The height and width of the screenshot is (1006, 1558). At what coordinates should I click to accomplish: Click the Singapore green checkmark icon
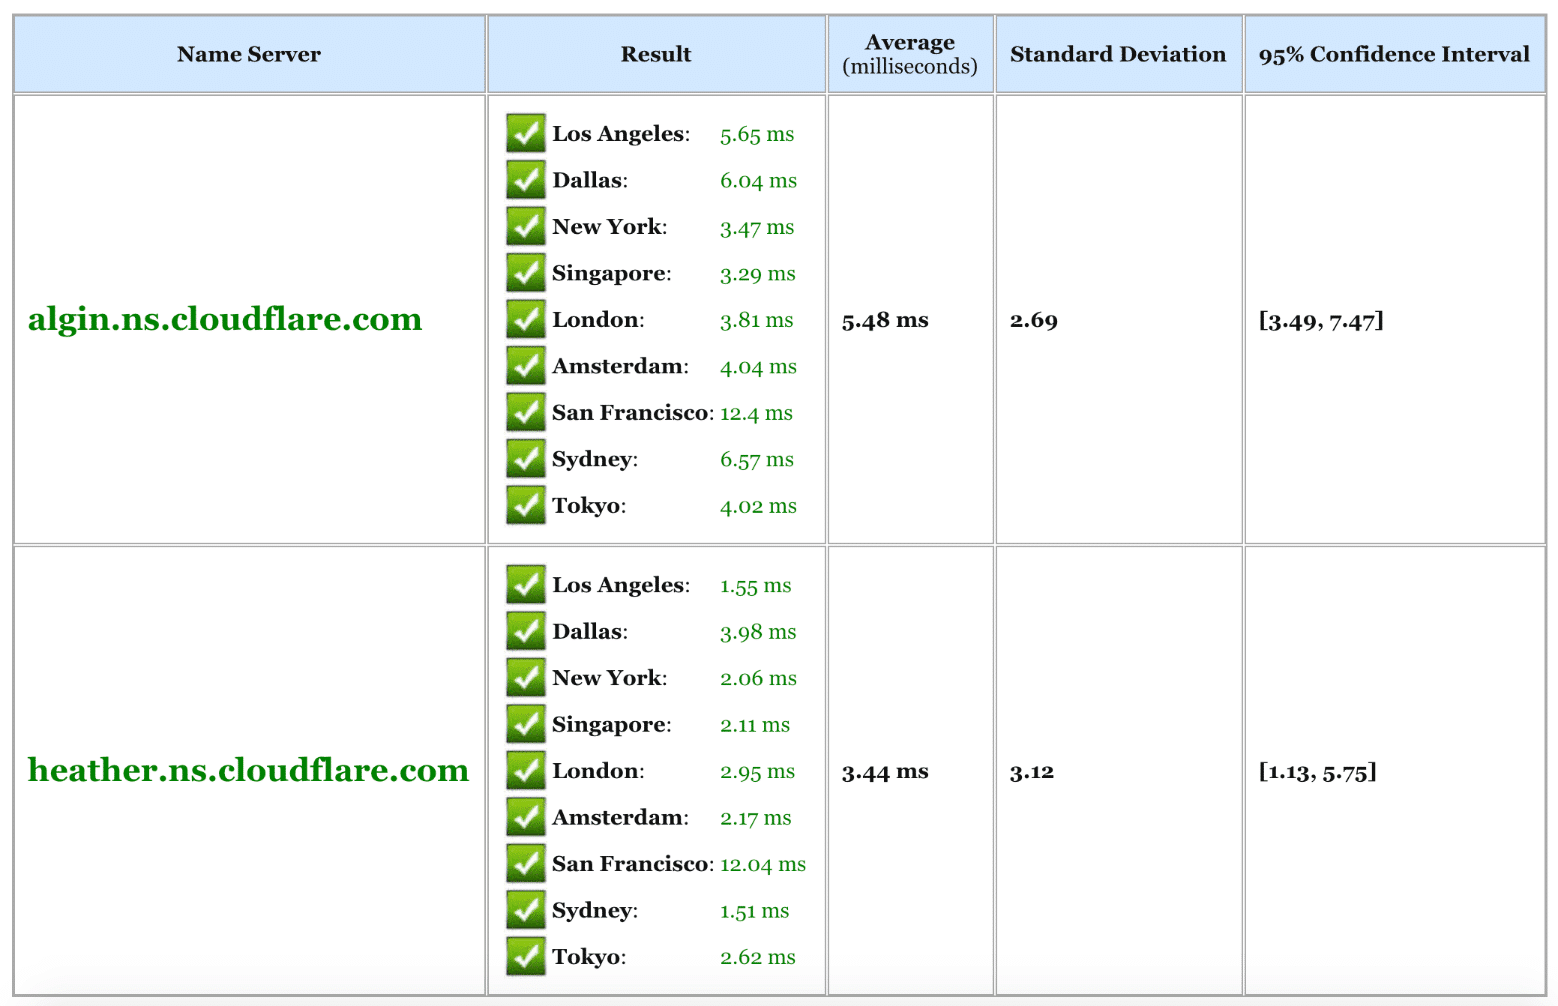point(526,272)
